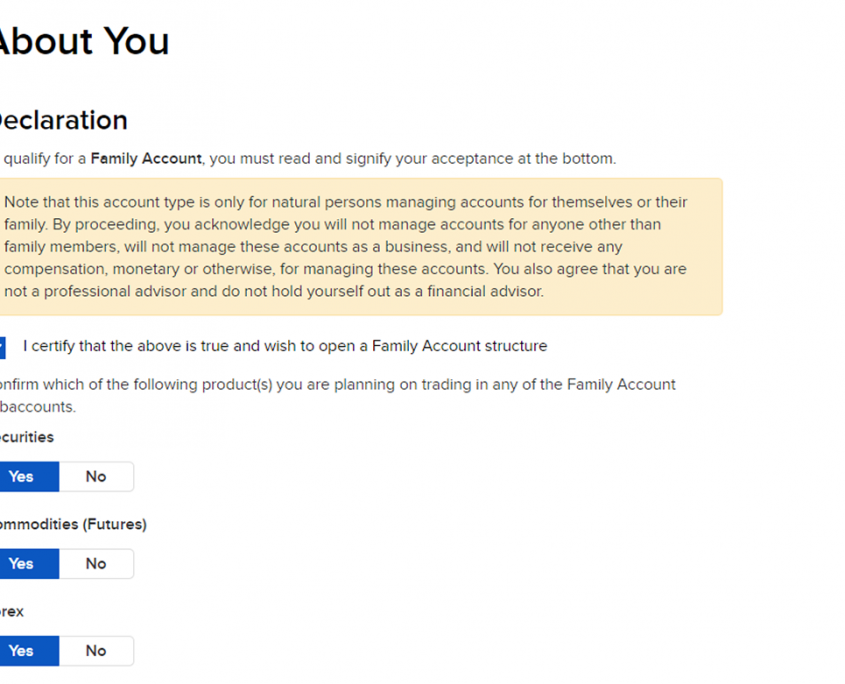Click the yellow account notice box

click(x=360, y=247)
